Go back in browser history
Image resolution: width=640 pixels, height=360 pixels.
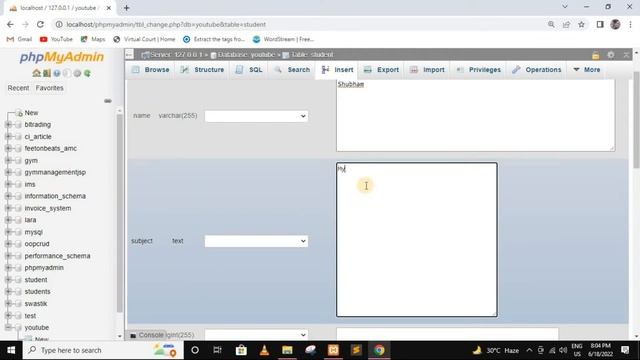(x=10, y=24)
